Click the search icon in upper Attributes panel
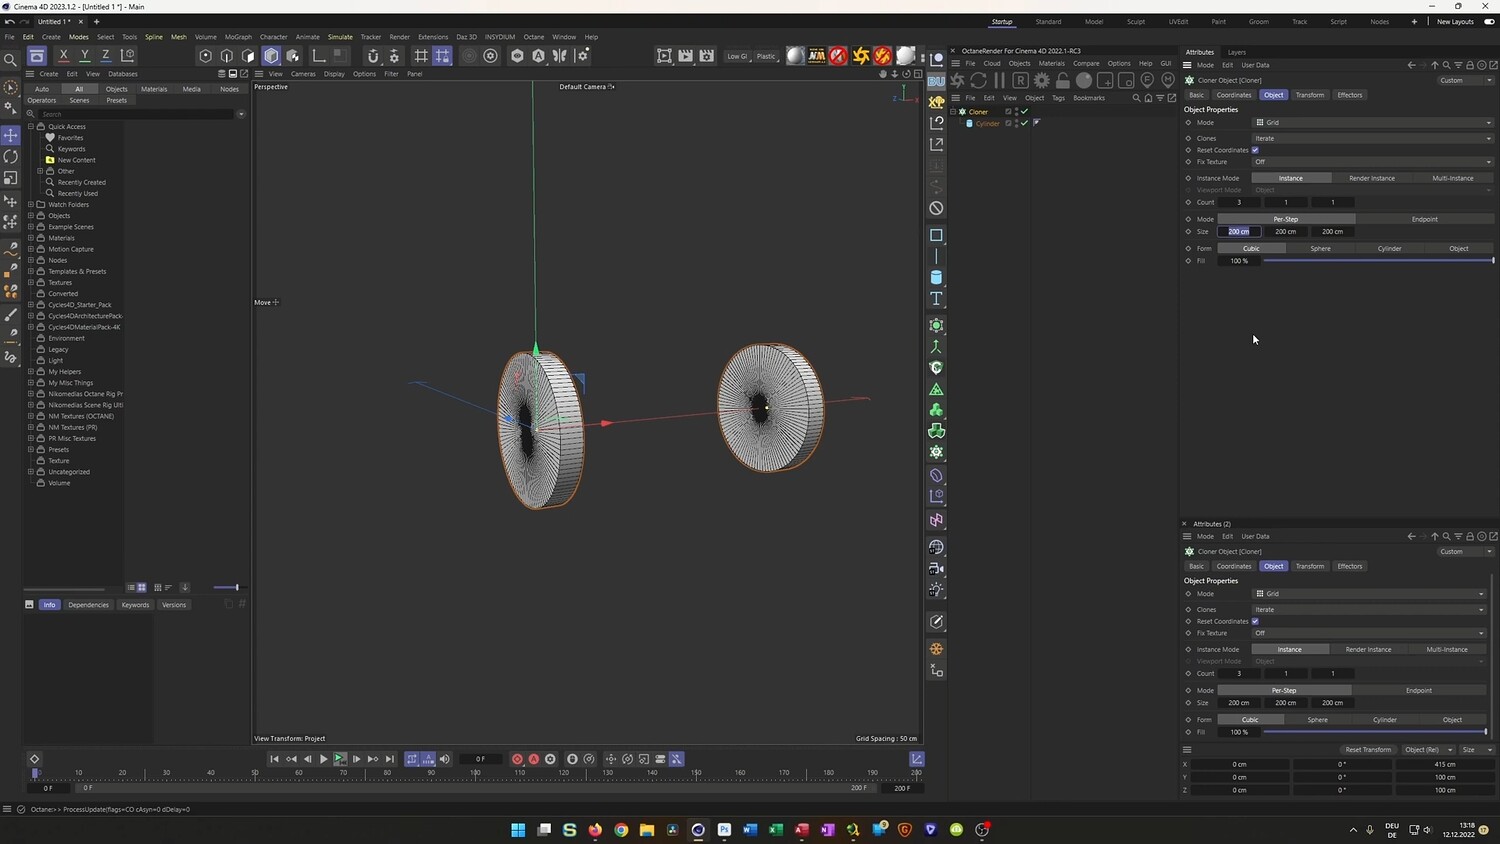Screen dimensions: 1500x844 pyautogui.click(x=1446, y=65)
